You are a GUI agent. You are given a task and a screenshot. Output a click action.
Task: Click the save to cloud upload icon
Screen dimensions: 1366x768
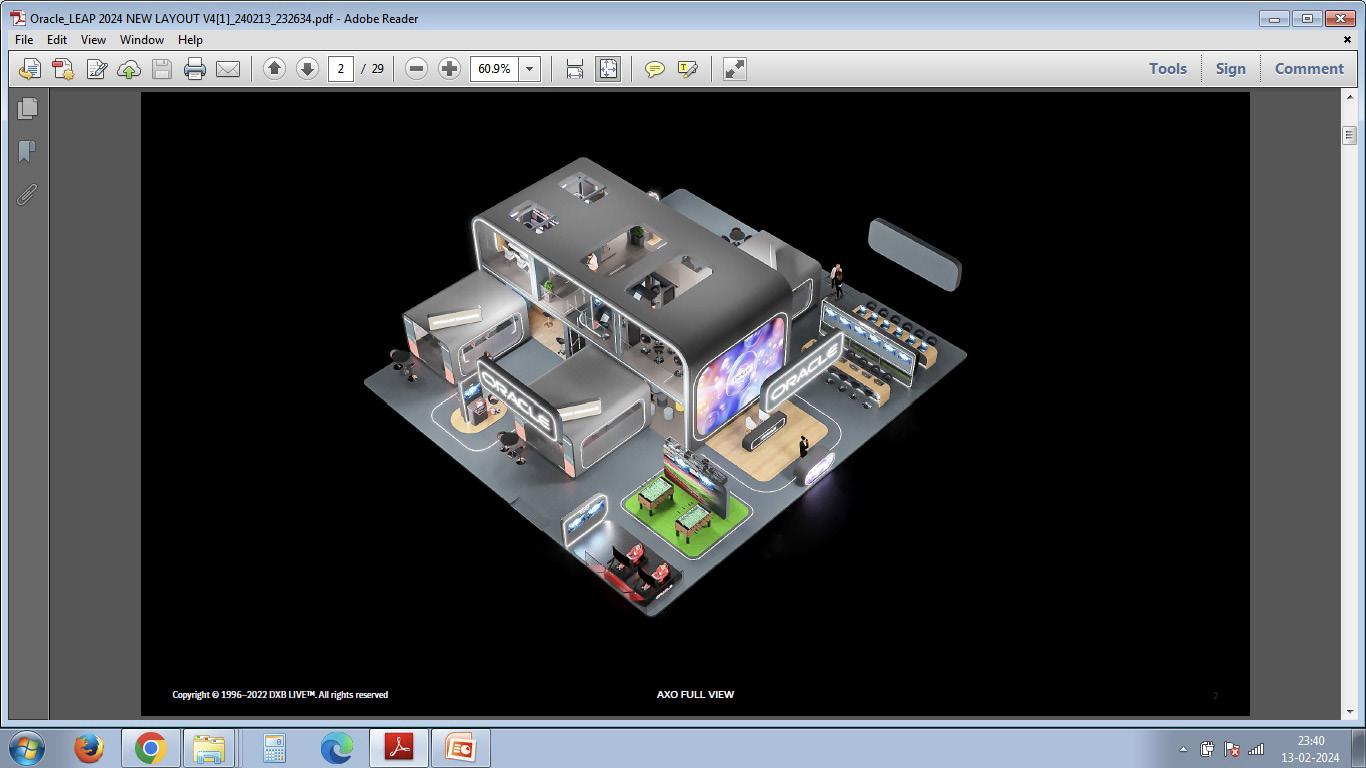(129, 69)
